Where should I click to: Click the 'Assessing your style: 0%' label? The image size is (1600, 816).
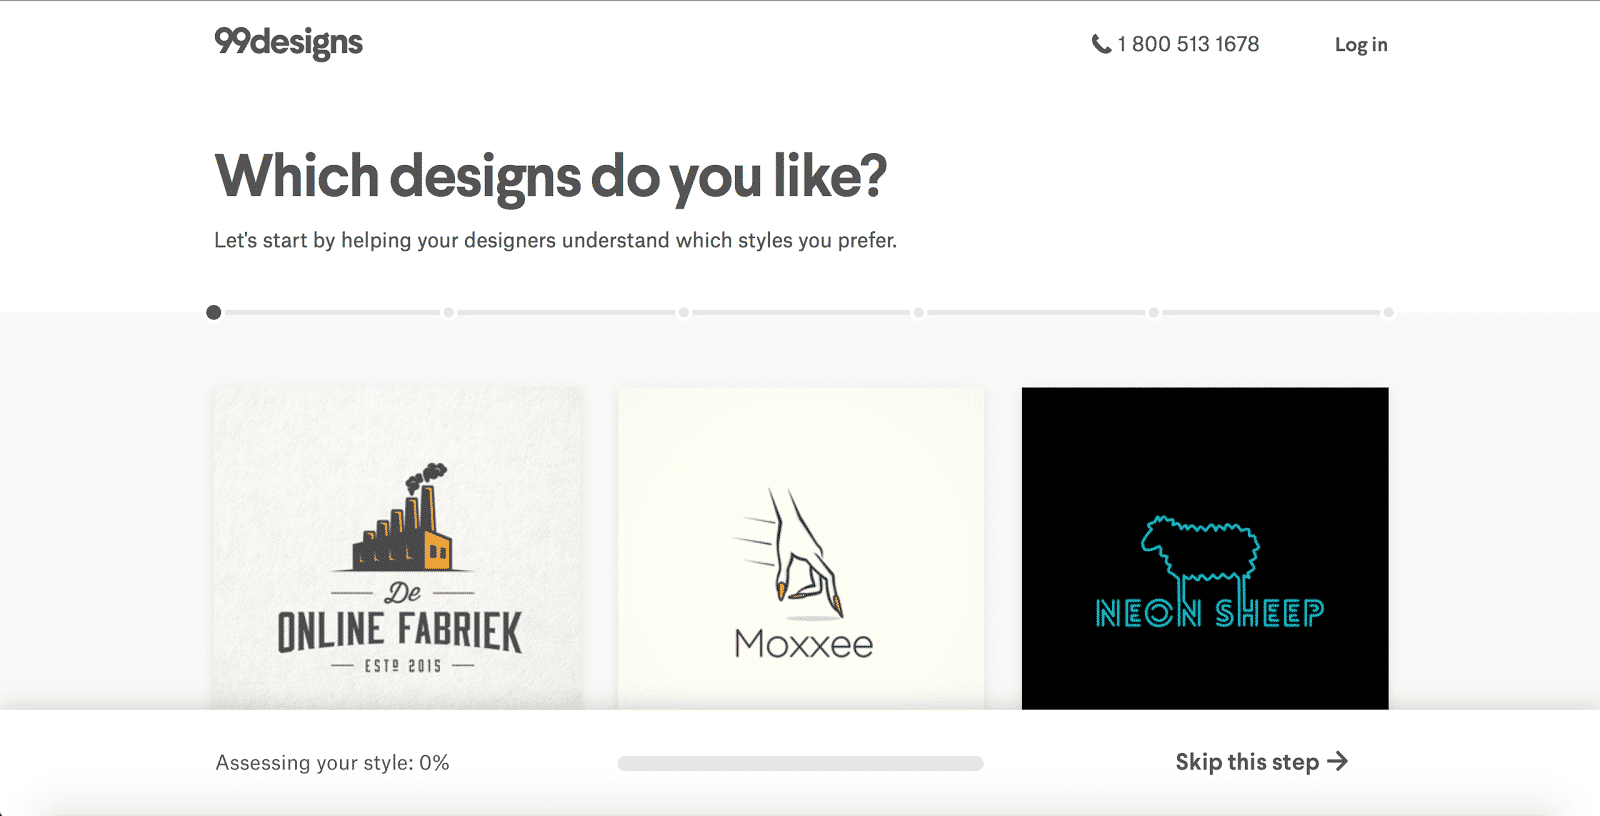pos(332,763)
